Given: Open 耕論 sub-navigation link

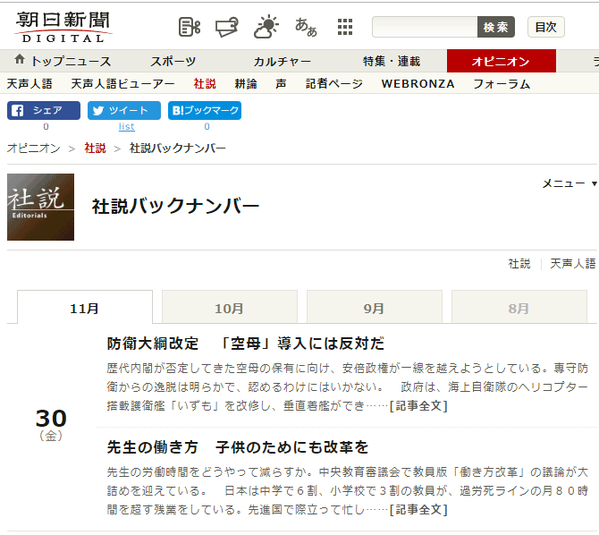Looking at the screenshot, I should (x=246, y=84).
